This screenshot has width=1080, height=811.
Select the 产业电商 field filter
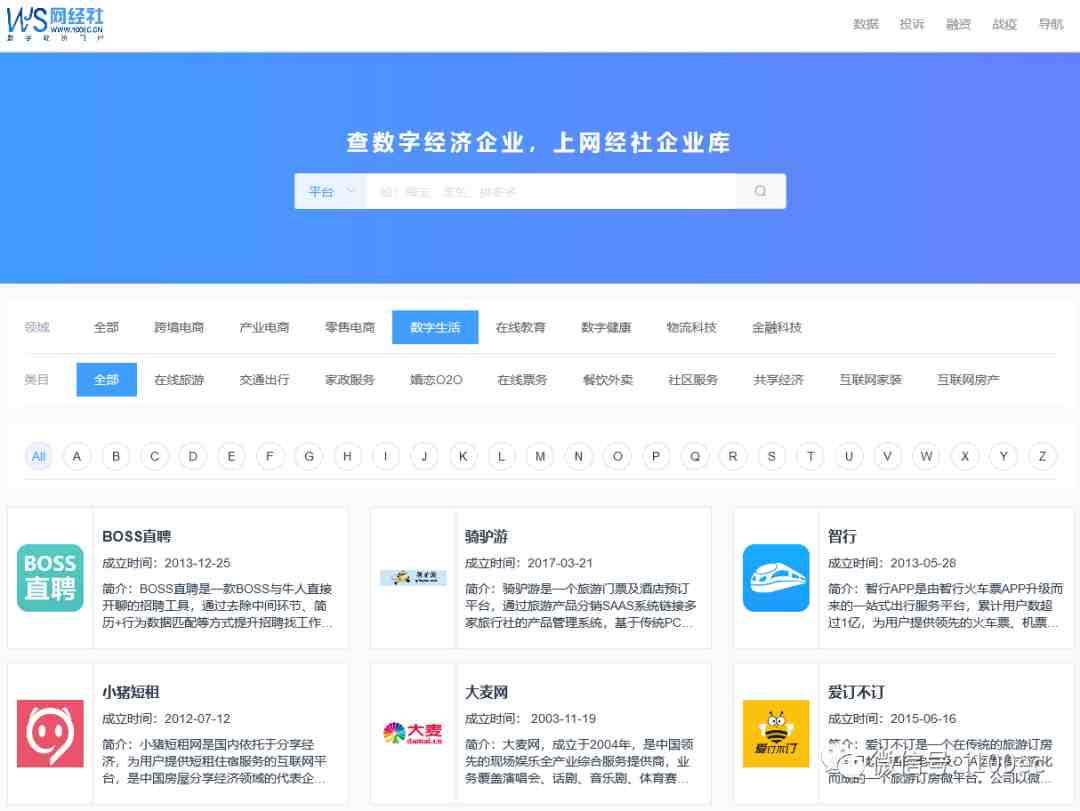pyautogui.click(x=264, y=327)
